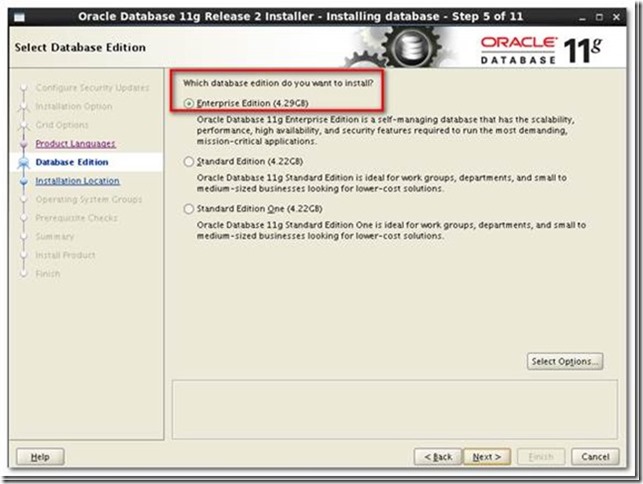The width and height of the screenshot is (643, 484).
Task: Minimize the installer window
Action: (x=582, y=18)
